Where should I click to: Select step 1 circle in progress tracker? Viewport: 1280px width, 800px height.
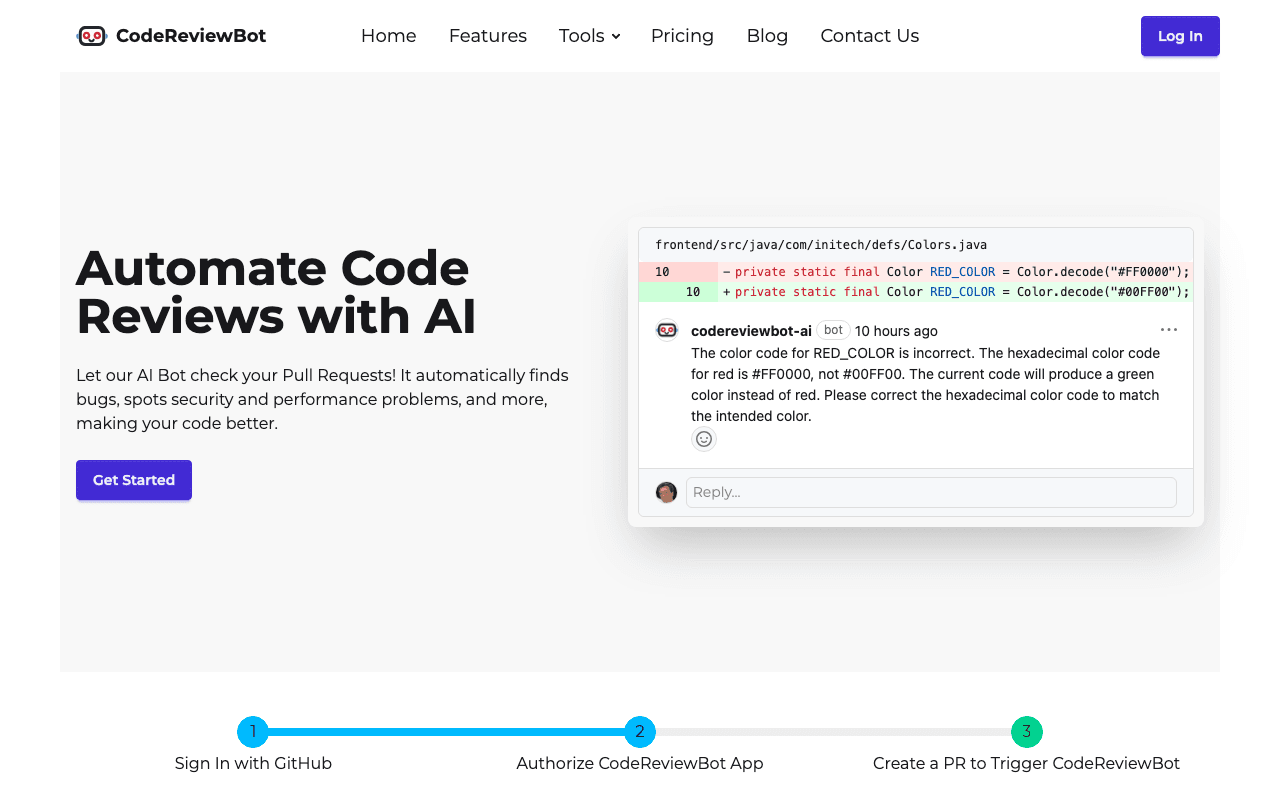coord(253,732)
